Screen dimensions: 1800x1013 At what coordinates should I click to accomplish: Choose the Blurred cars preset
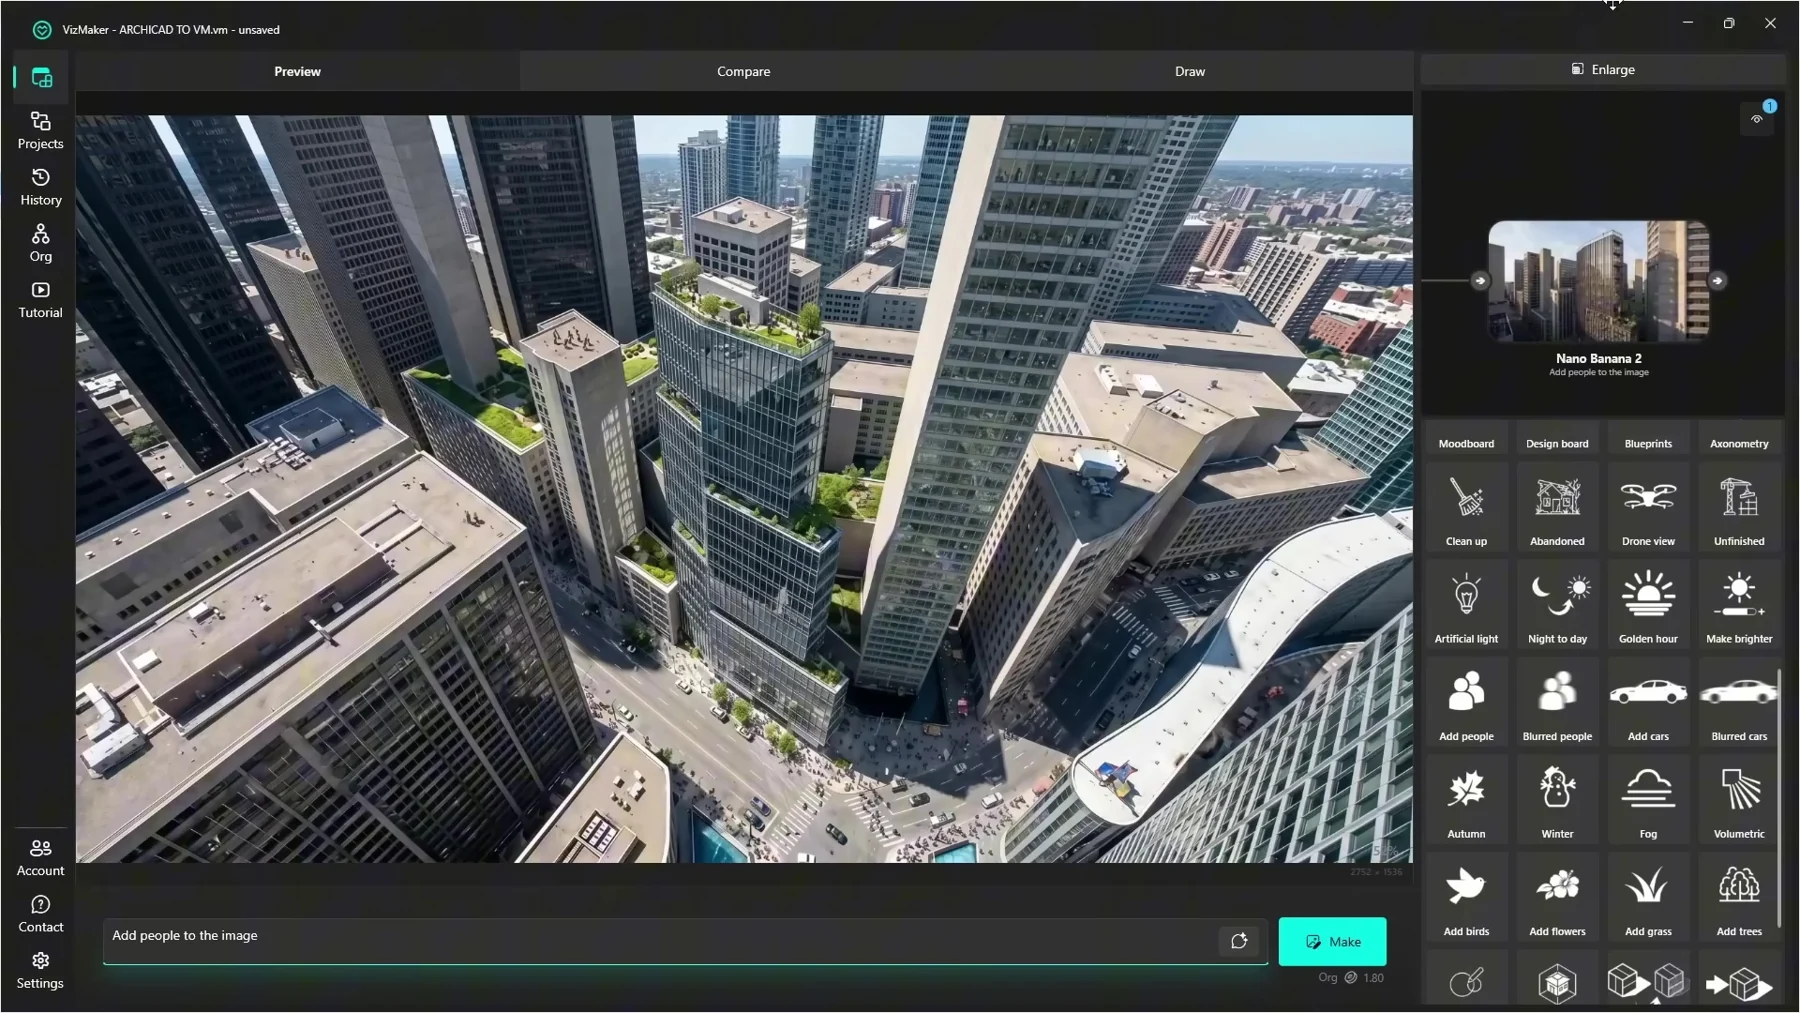coord(1739,703)
